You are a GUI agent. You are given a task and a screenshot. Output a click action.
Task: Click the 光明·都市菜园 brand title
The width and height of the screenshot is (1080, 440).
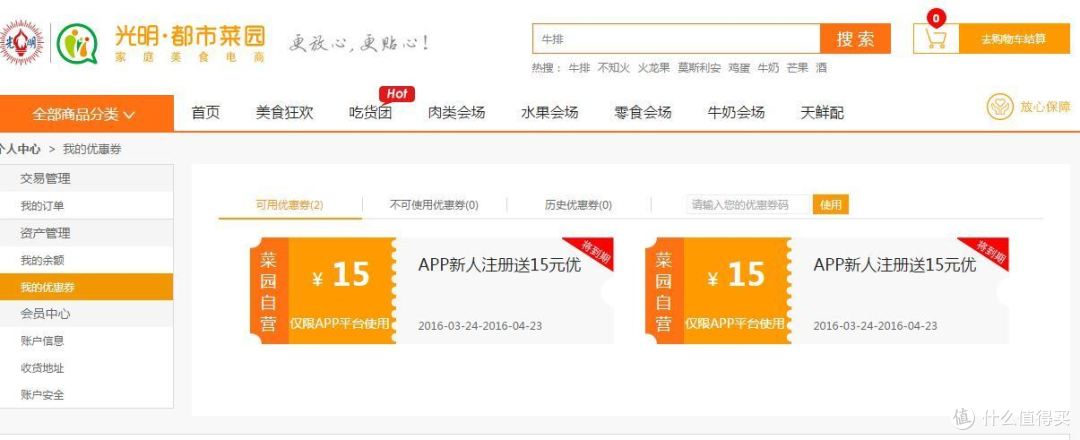(x=189, y=35)
